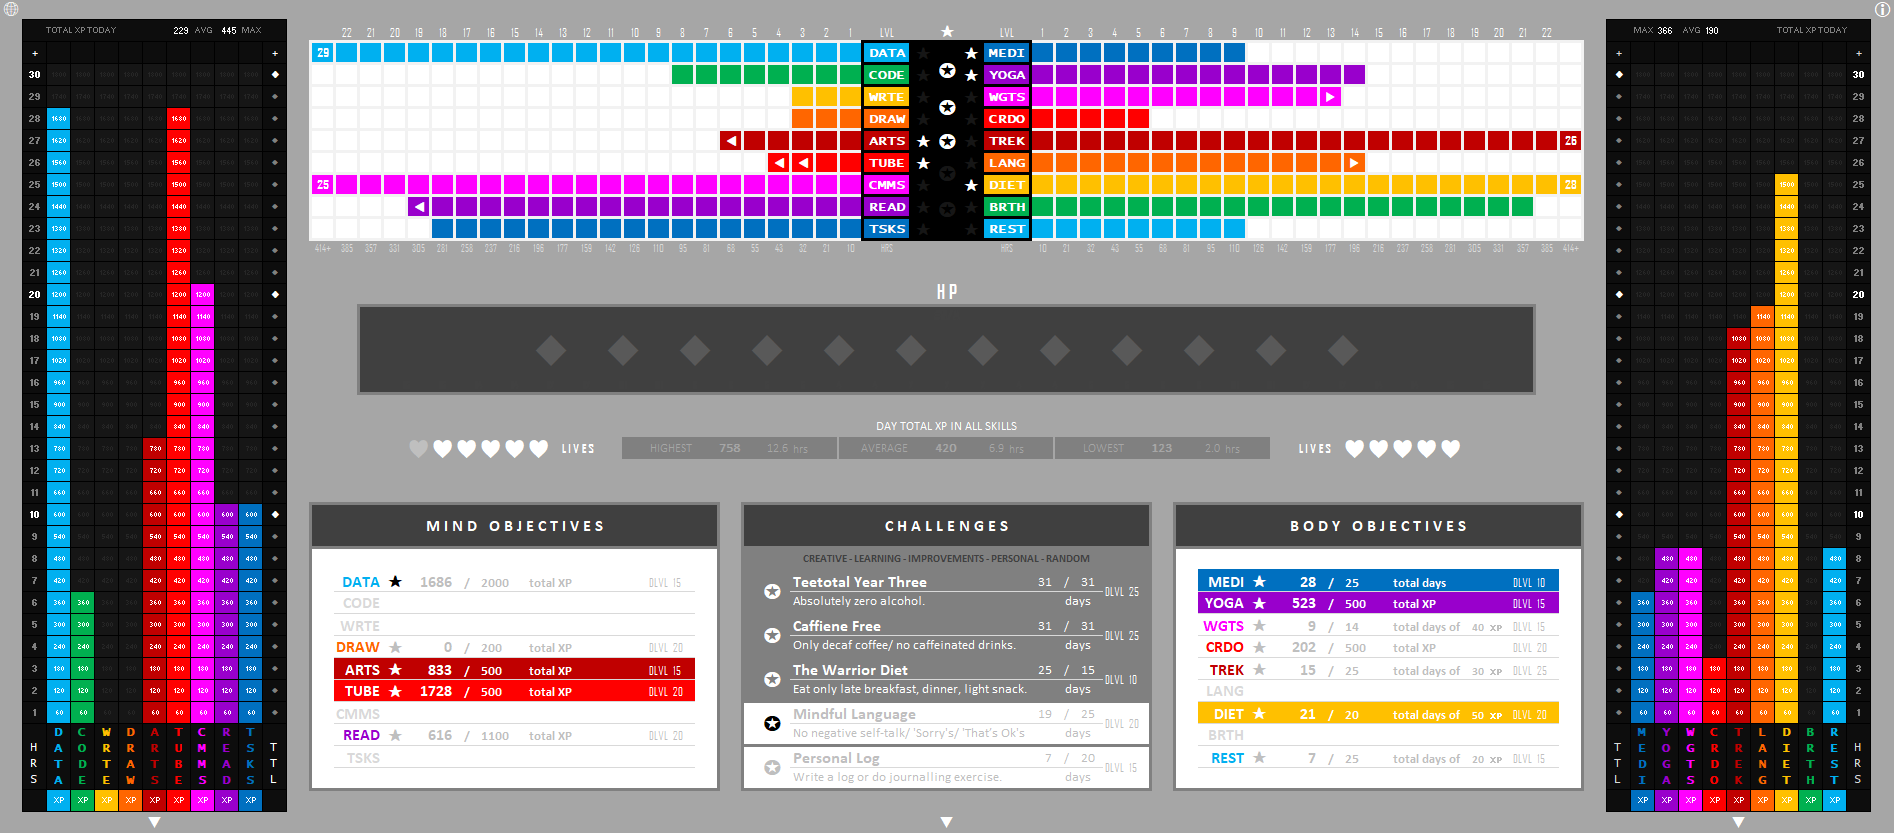Expand section using arrow below right XP panel
The width and height of the screenshot is (1894, 833).
pos(1738,822)
